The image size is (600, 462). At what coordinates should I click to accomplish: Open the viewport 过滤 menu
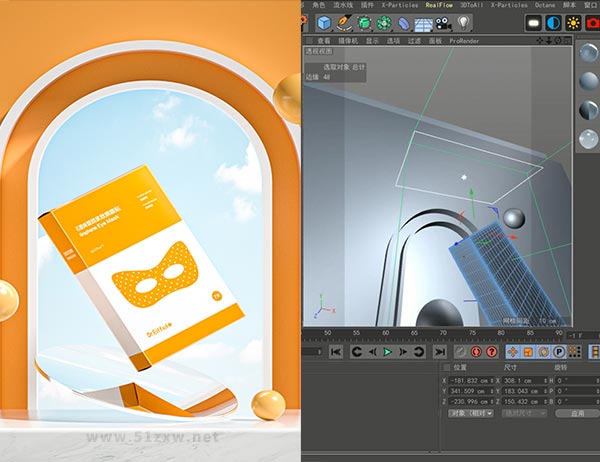pyautogui.click(x=414, y=41)
